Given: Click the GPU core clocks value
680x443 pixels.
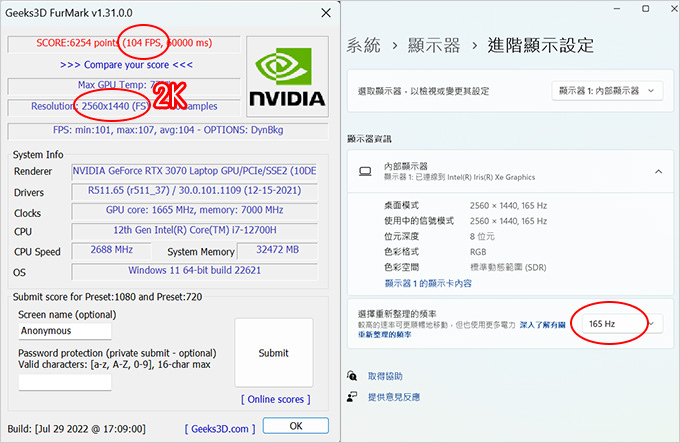Looking at the screenshot, I should click(194, 210).
